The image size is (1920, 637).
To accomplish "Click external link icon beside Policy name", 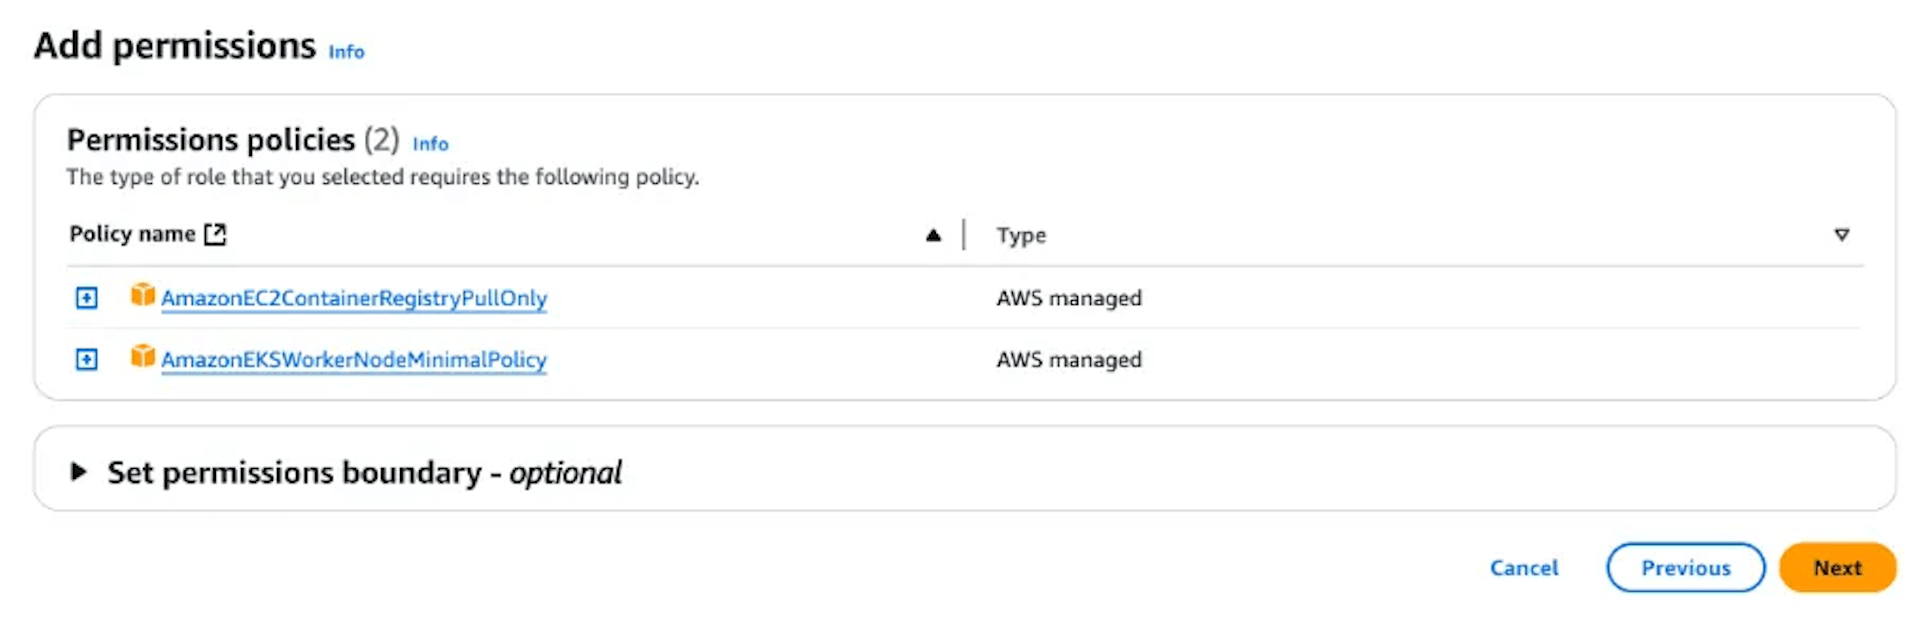I will pos(215,234).
